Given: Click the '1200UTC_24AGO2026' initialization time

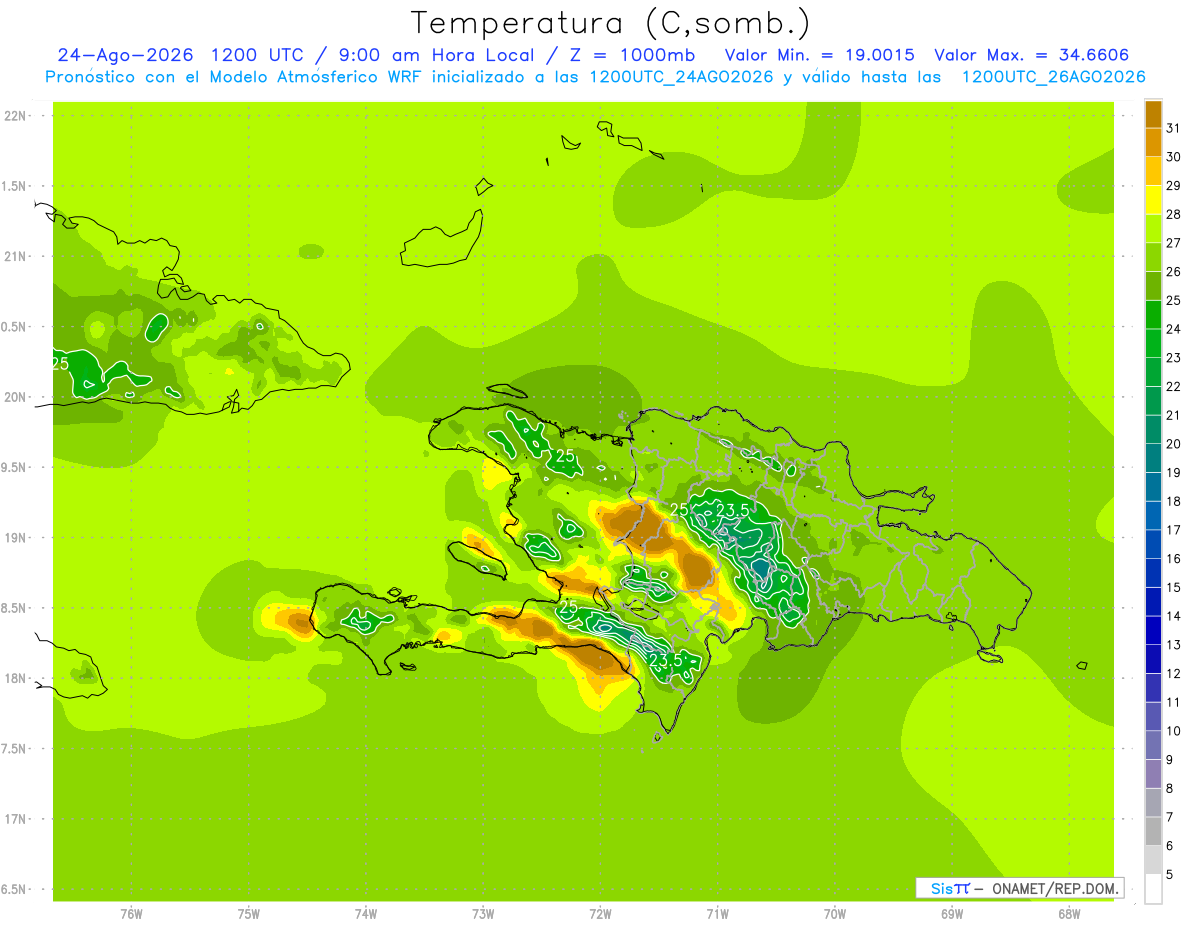Looking at the screenshot, I should click(x=681, y=77).
